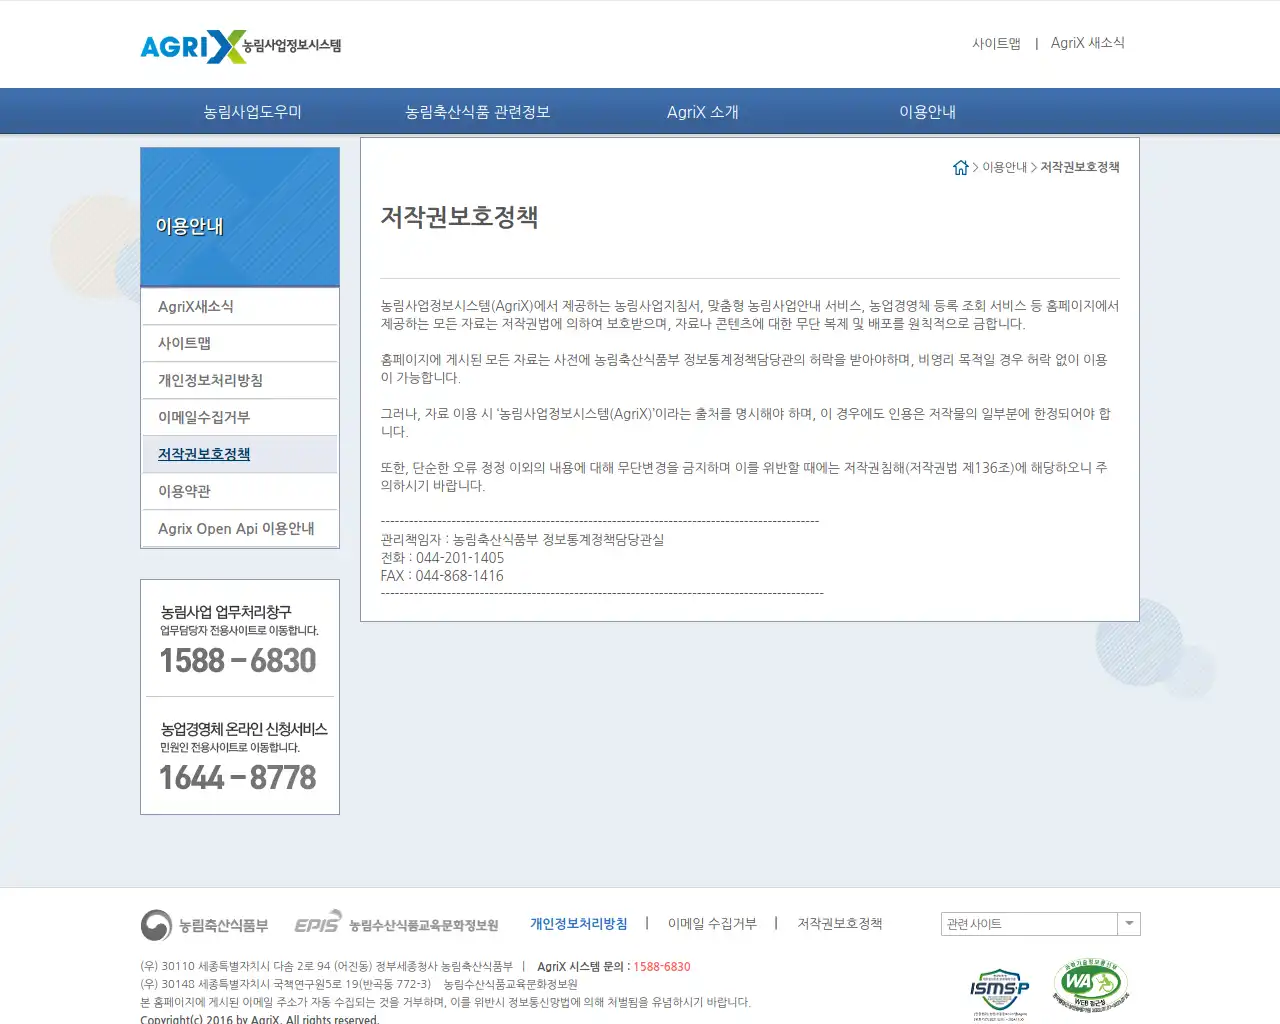Click the 사이트맵 link at top right
1280x1024 pixels.
click(997, 43)
